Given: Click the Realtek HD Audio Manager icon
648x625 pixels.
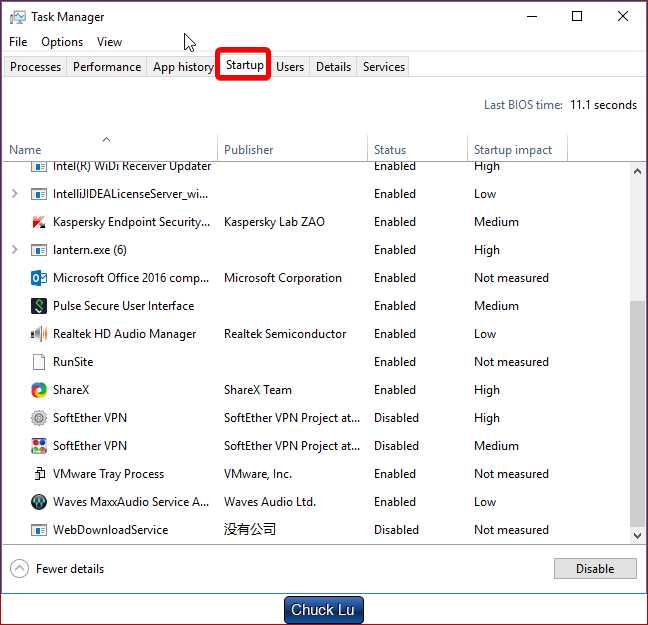Looking at the screenshot, I should tap(39, 334).
